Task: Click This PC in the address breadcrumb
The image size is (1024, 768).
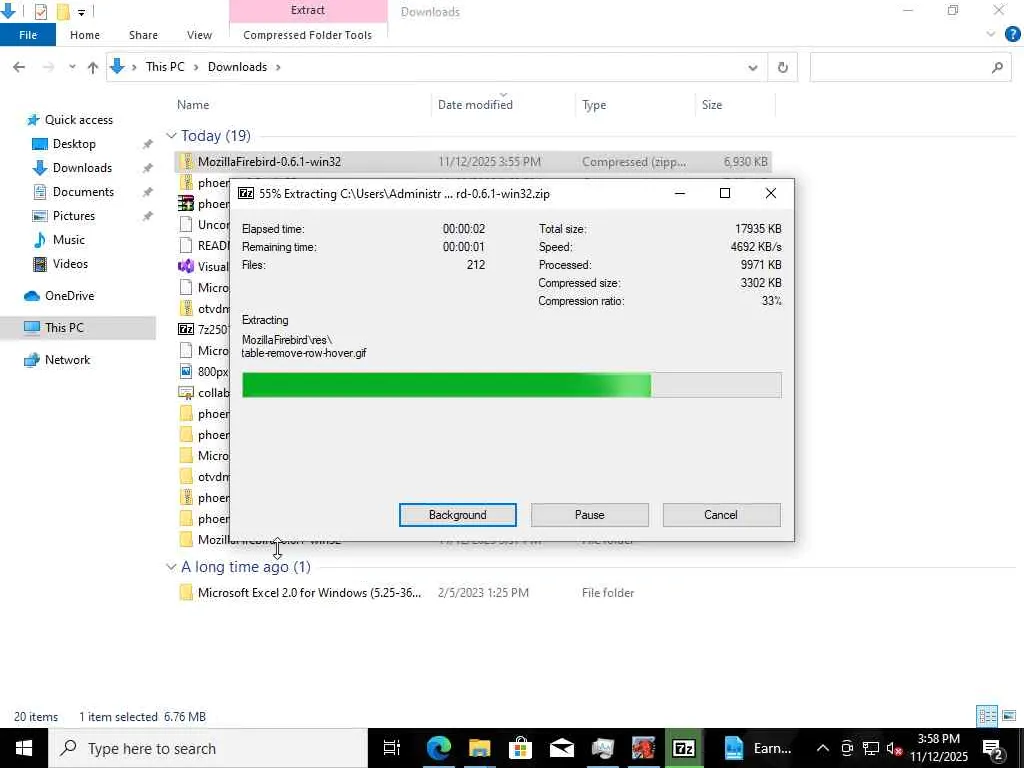Action: click(165, 67)
